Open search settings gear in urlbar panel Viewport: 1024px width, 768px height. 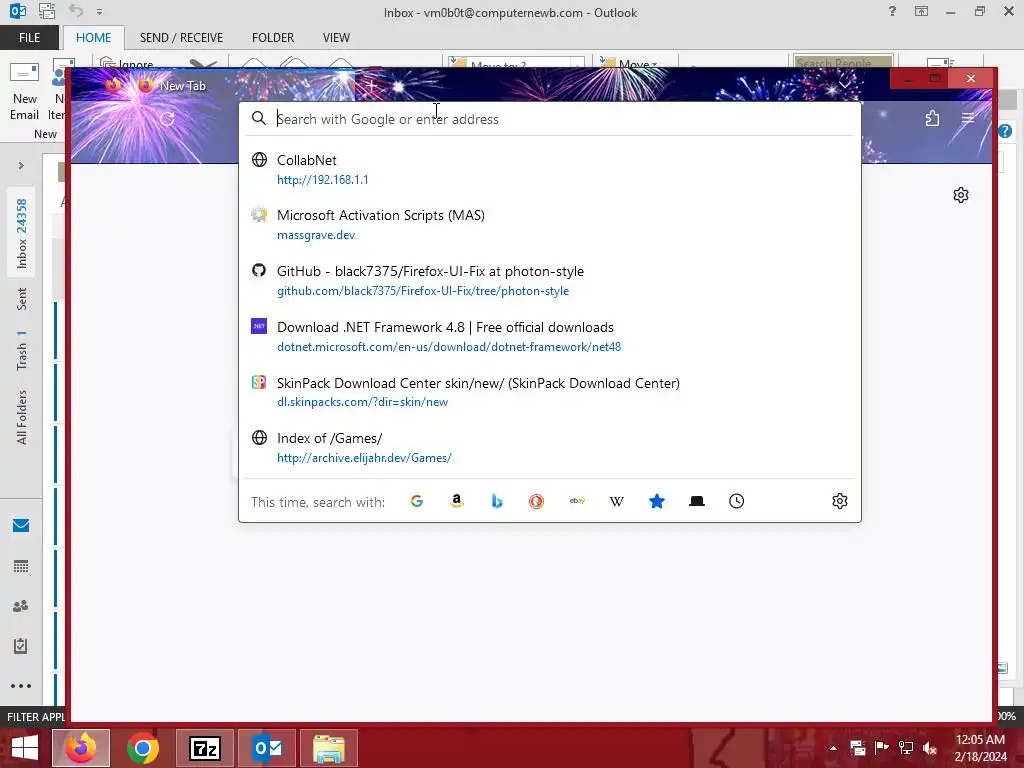click(x=840, y=501)
